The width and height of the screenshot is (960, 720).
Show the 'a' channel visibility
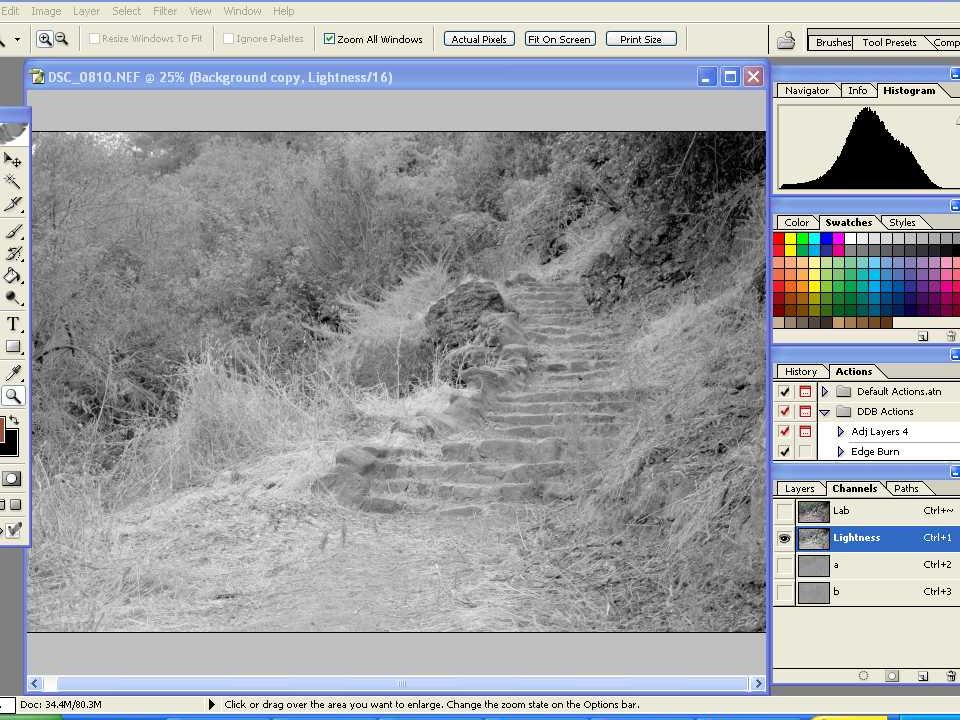click(784, 565)
